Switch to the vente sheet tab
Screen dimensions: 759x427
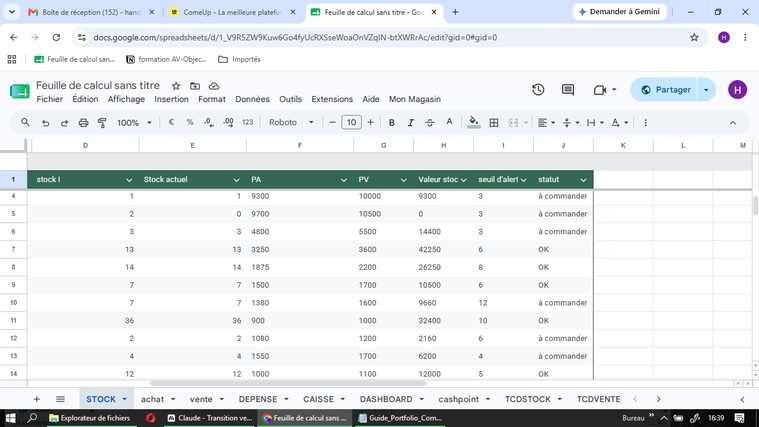pyautogui.click(x=201, y=399)
